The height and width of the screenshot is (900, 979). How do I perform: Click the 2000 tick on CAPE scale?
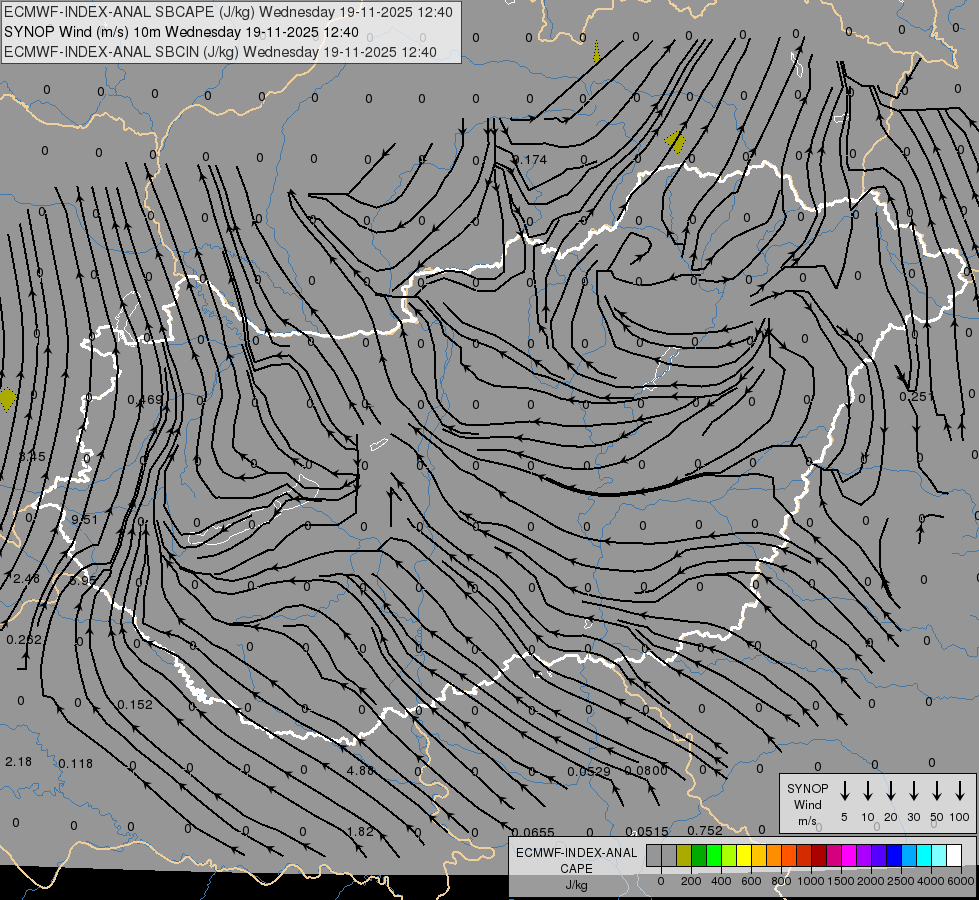pyautogui.click(x=870, y=881)
